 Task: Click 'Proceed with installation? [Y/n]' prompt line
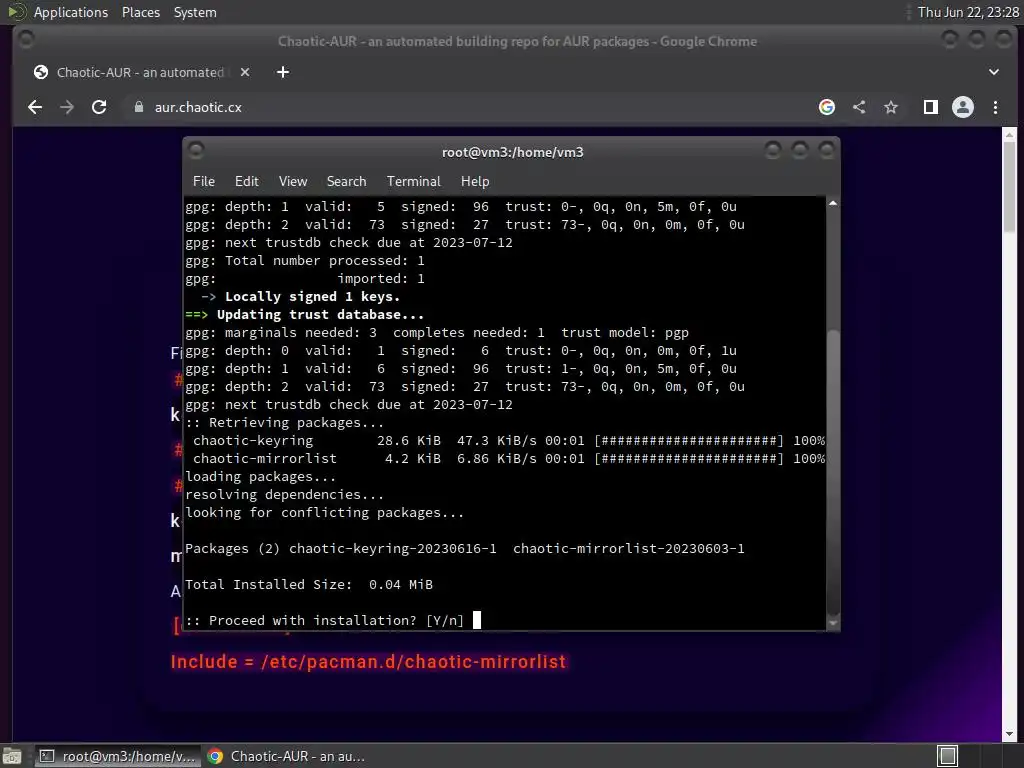(x=325, y=620)
